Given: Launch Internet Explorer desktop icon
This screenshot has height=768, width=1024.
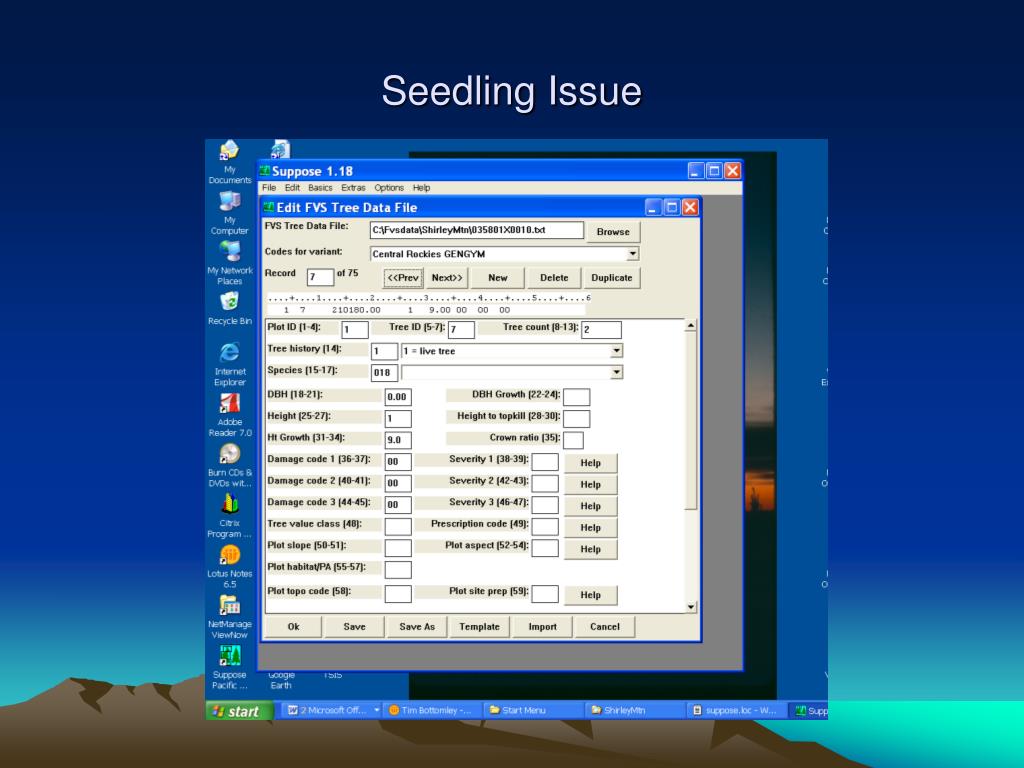Looking at the screenshot, I should click(229, 364).
